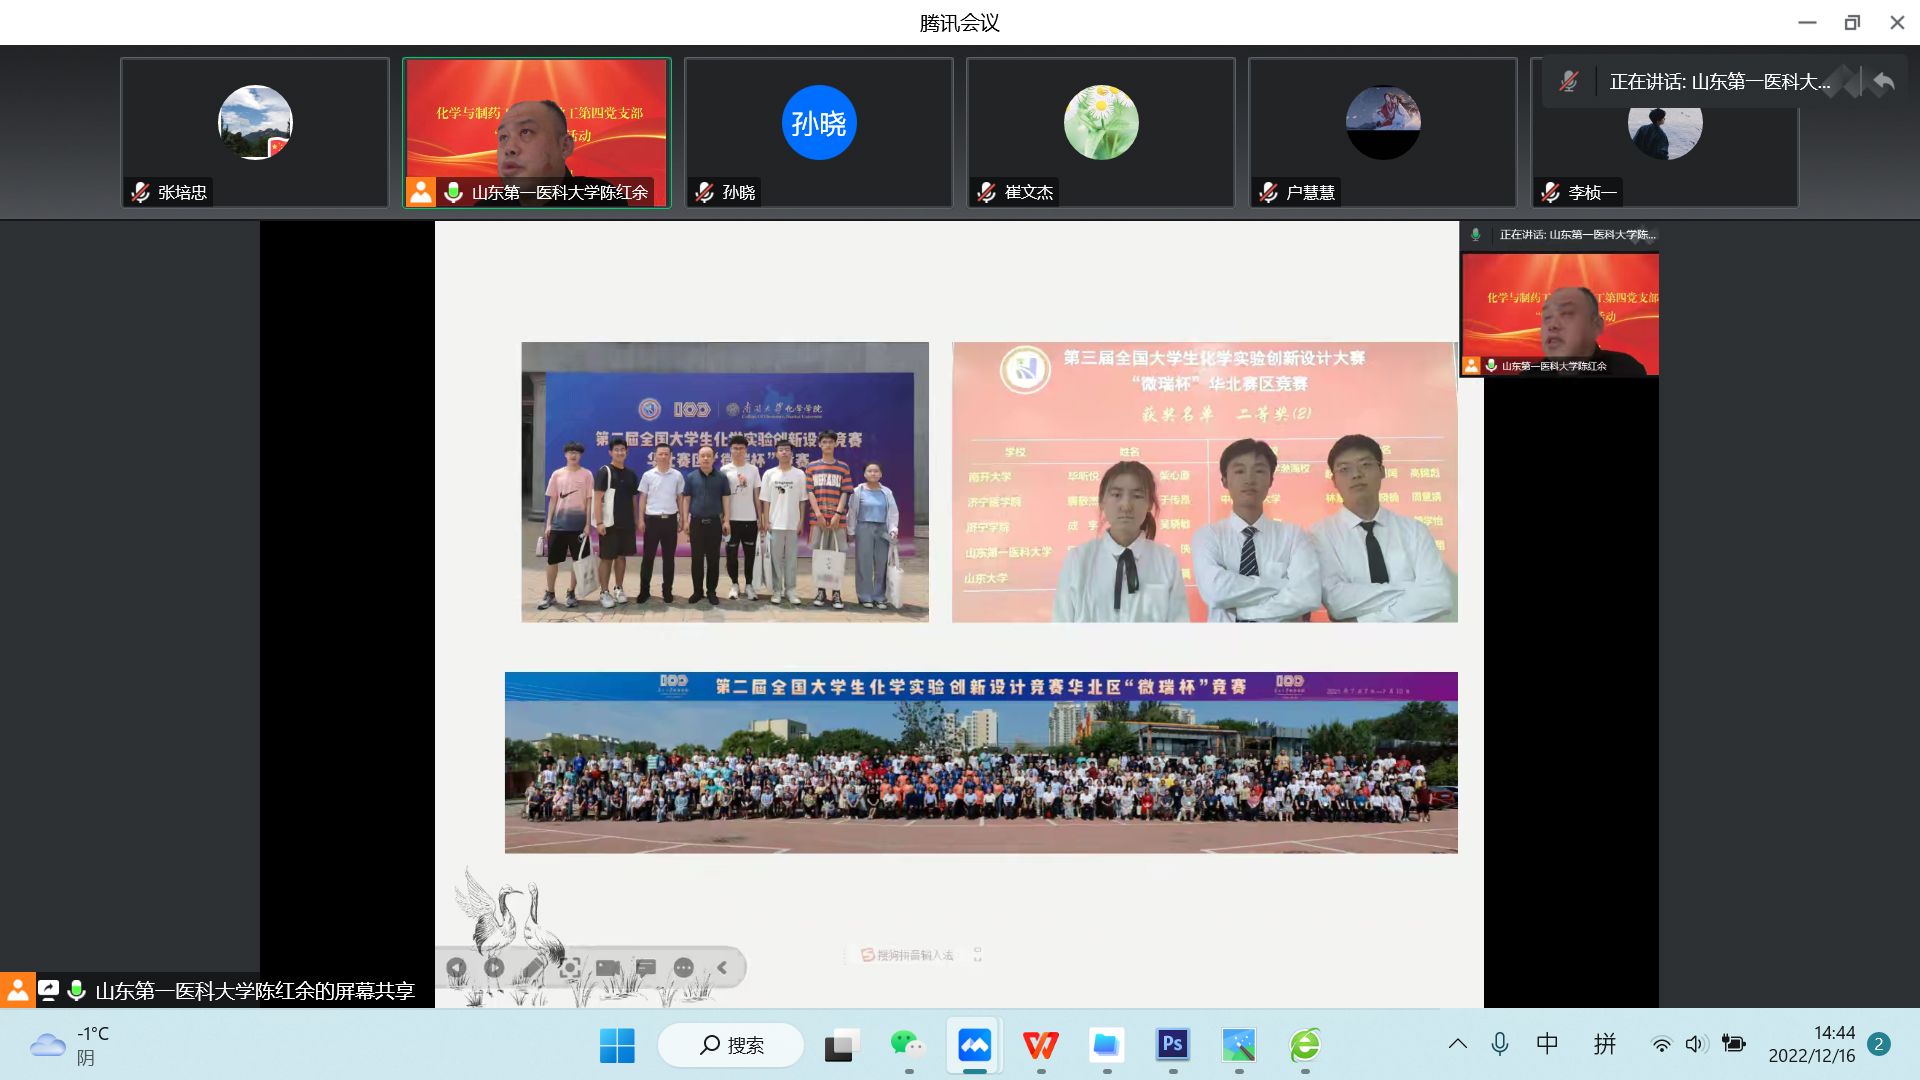Open Tencent Meeting icon in taskbar
The image size is (1920, 1080).
[x=974, y=1046]
